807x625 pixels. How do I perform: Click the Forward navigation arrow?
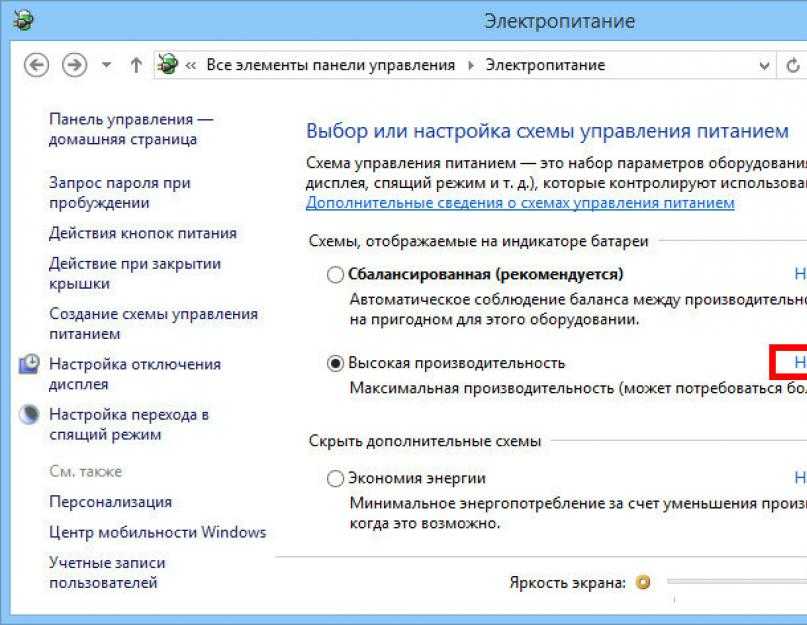click(x=75, y=65)
